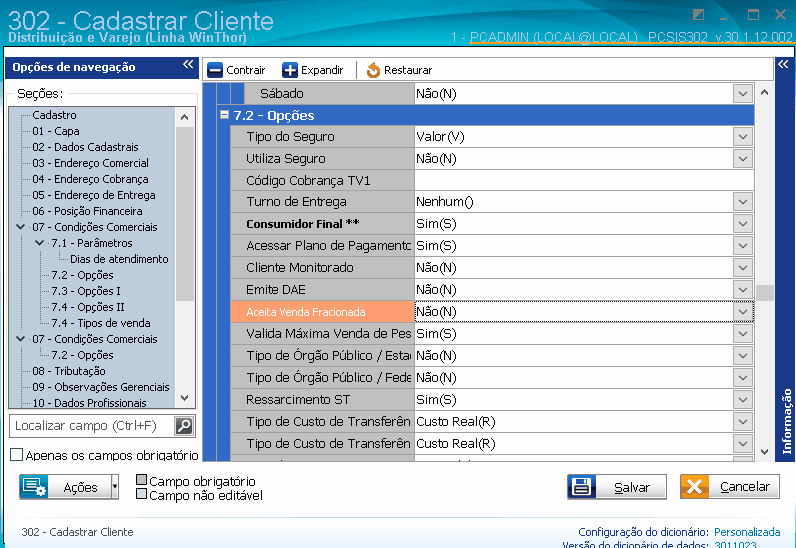Open the Tipo do Seguro dropdown
The height and width of the screenshot is (548, 796).
[743, 137]
